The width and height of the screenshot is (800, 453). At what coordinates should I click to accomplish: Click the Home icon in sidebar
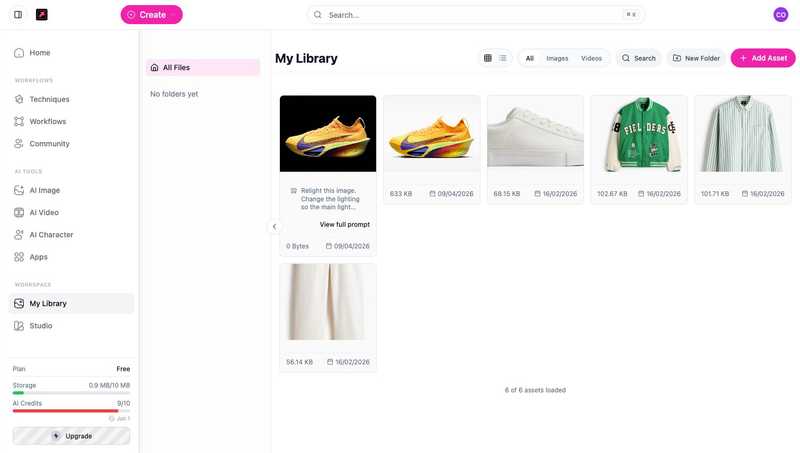click(x=19, y=53)
